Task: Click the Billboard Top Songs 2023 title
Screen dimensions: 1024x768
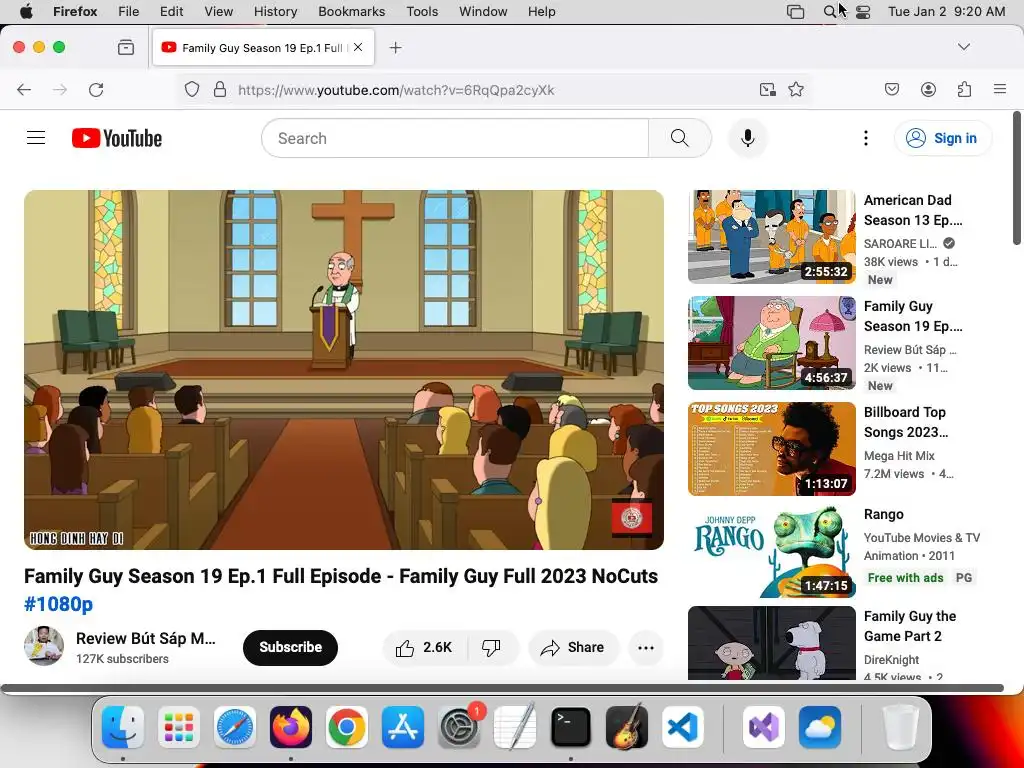Action: (906, 422)
